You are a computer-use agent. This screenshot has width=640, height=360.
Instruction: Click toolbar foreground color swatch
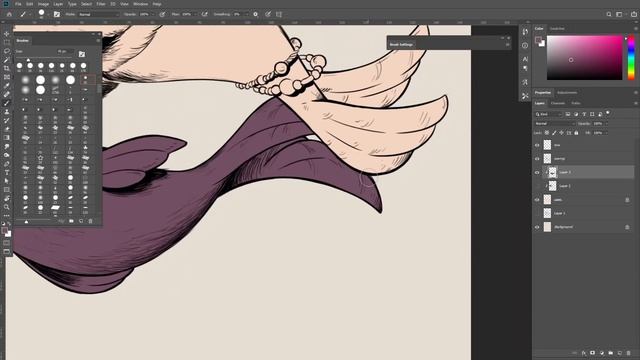(4, 231)
